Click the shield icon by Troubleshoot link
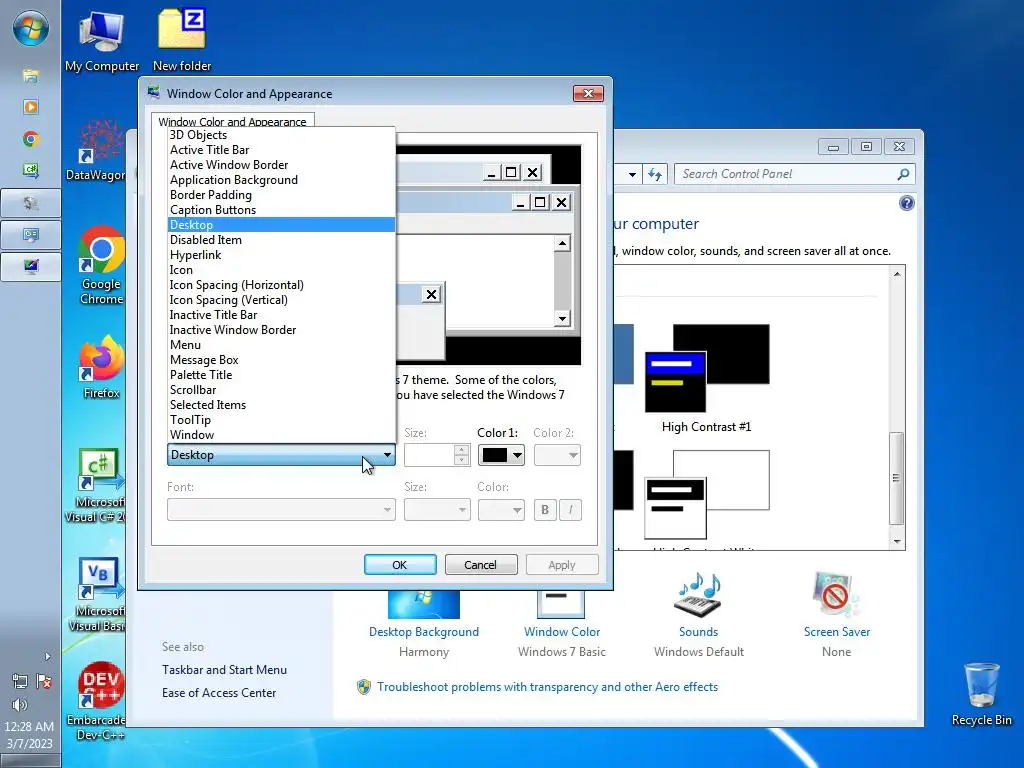This screenshot has height=768, width=1024. point(364,687)
